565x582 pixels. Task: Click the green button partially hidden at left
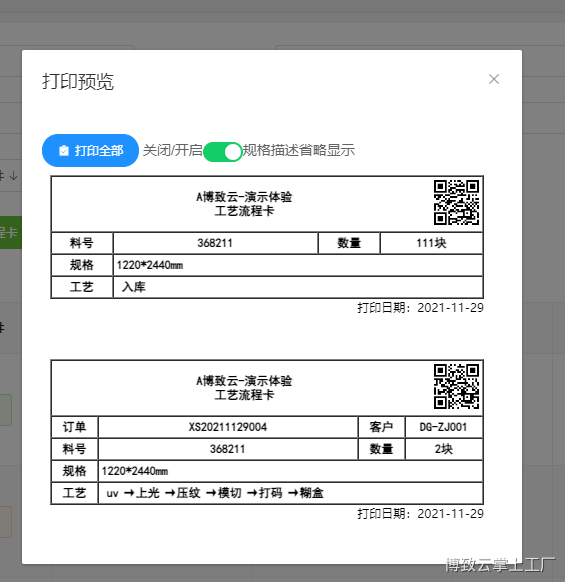coord(11,233)
